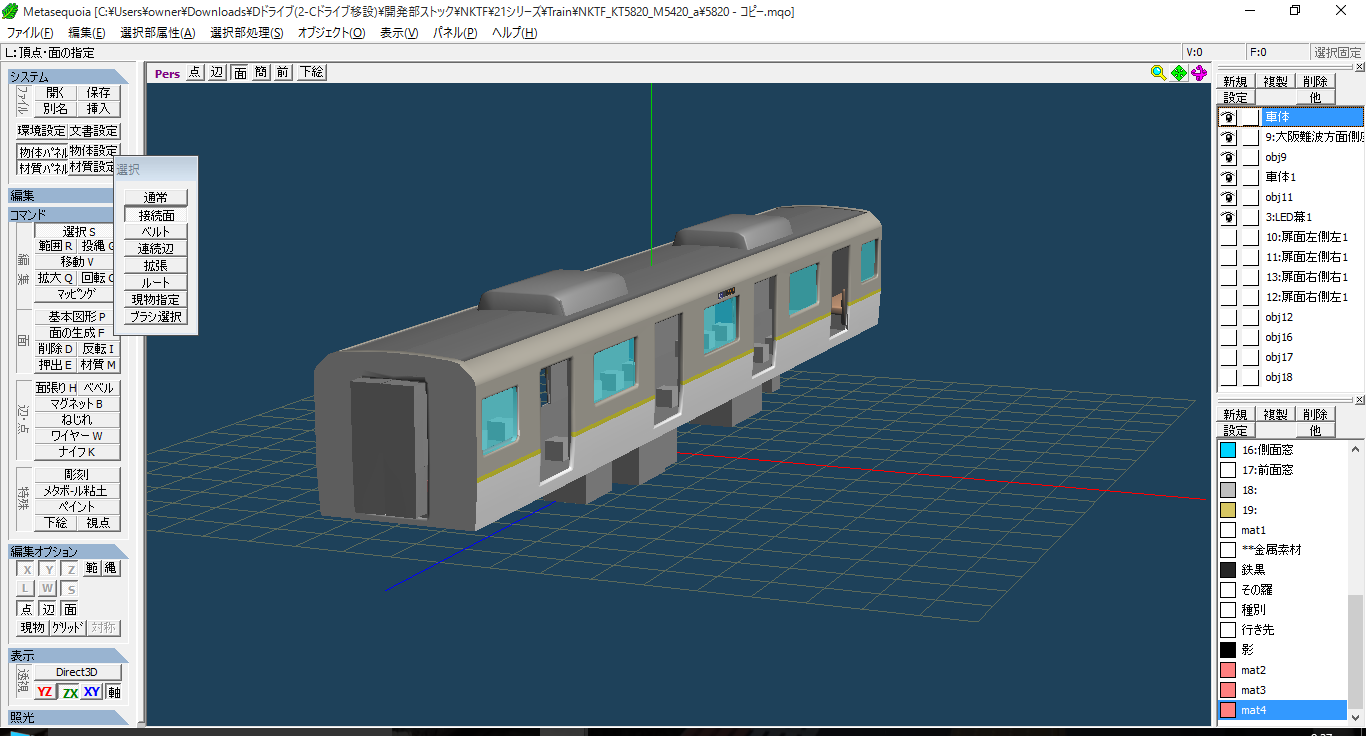Collapse the 編集オプション panel header
Image resolution: width=1366 pixels, height=736 pixels.
pyautogui.click(x=68, y=552)
